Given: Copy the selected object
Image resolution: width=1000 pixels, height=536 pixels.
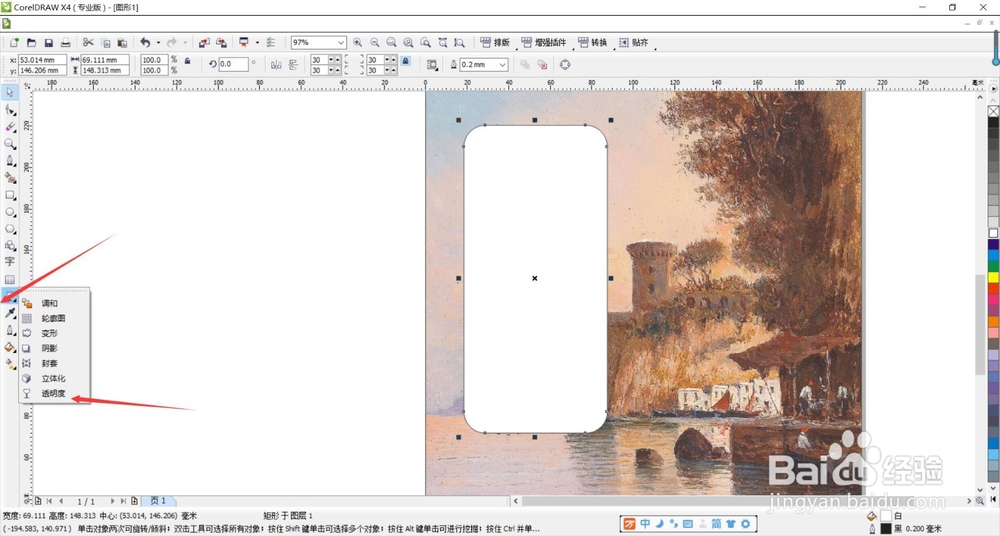Looking at the screenshot, I should click(105, 43).
